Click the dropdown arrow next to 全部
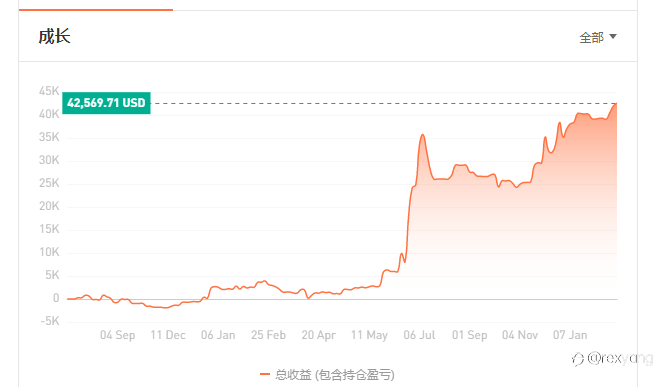Viewport: 661px width, 387px height. coord(613,37)
